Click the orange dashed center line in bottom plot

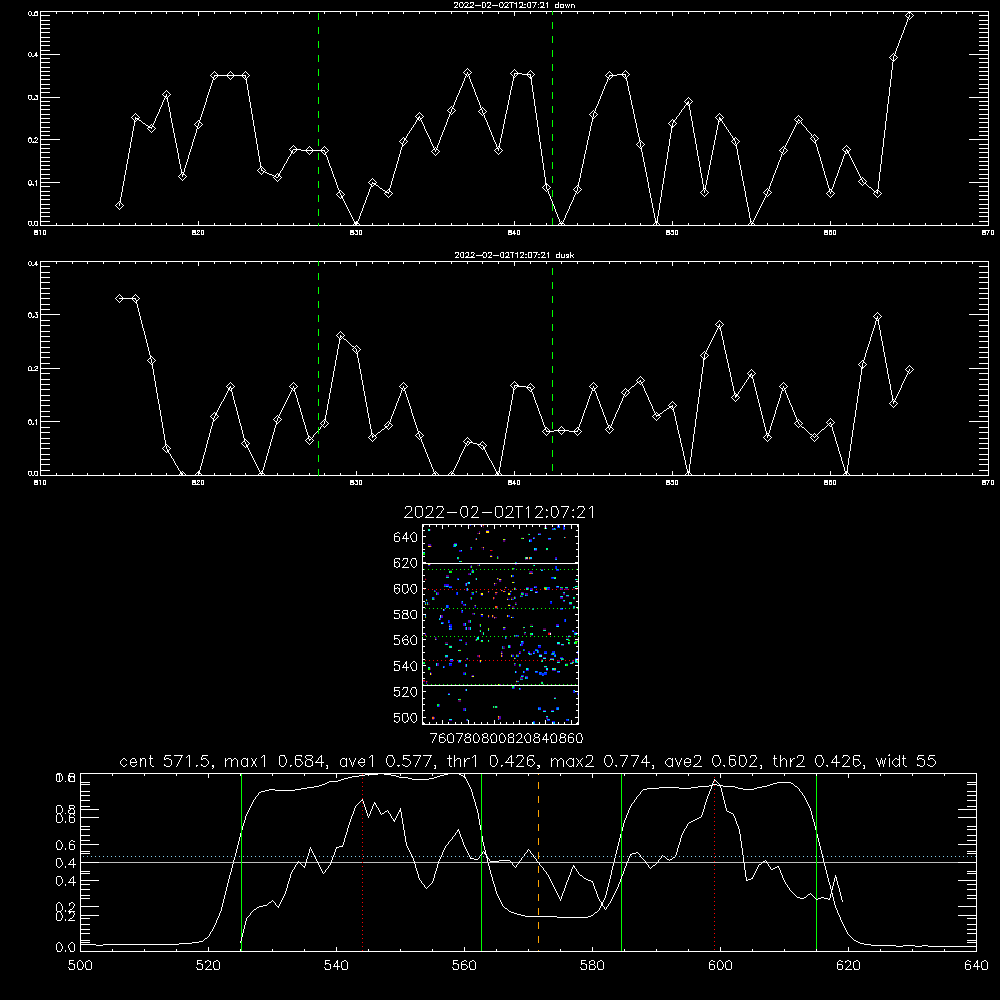pos(538,862)
